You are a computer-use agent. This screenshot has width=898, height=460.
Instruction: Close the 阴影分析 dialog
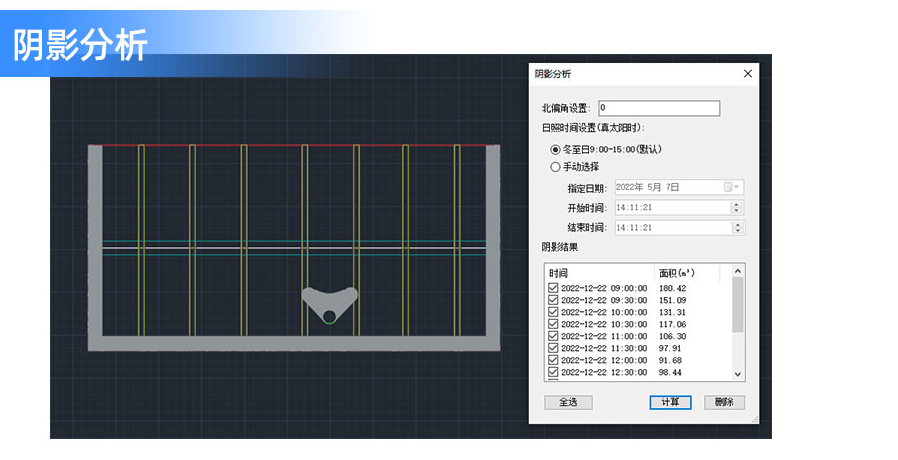tap(747, 74)
